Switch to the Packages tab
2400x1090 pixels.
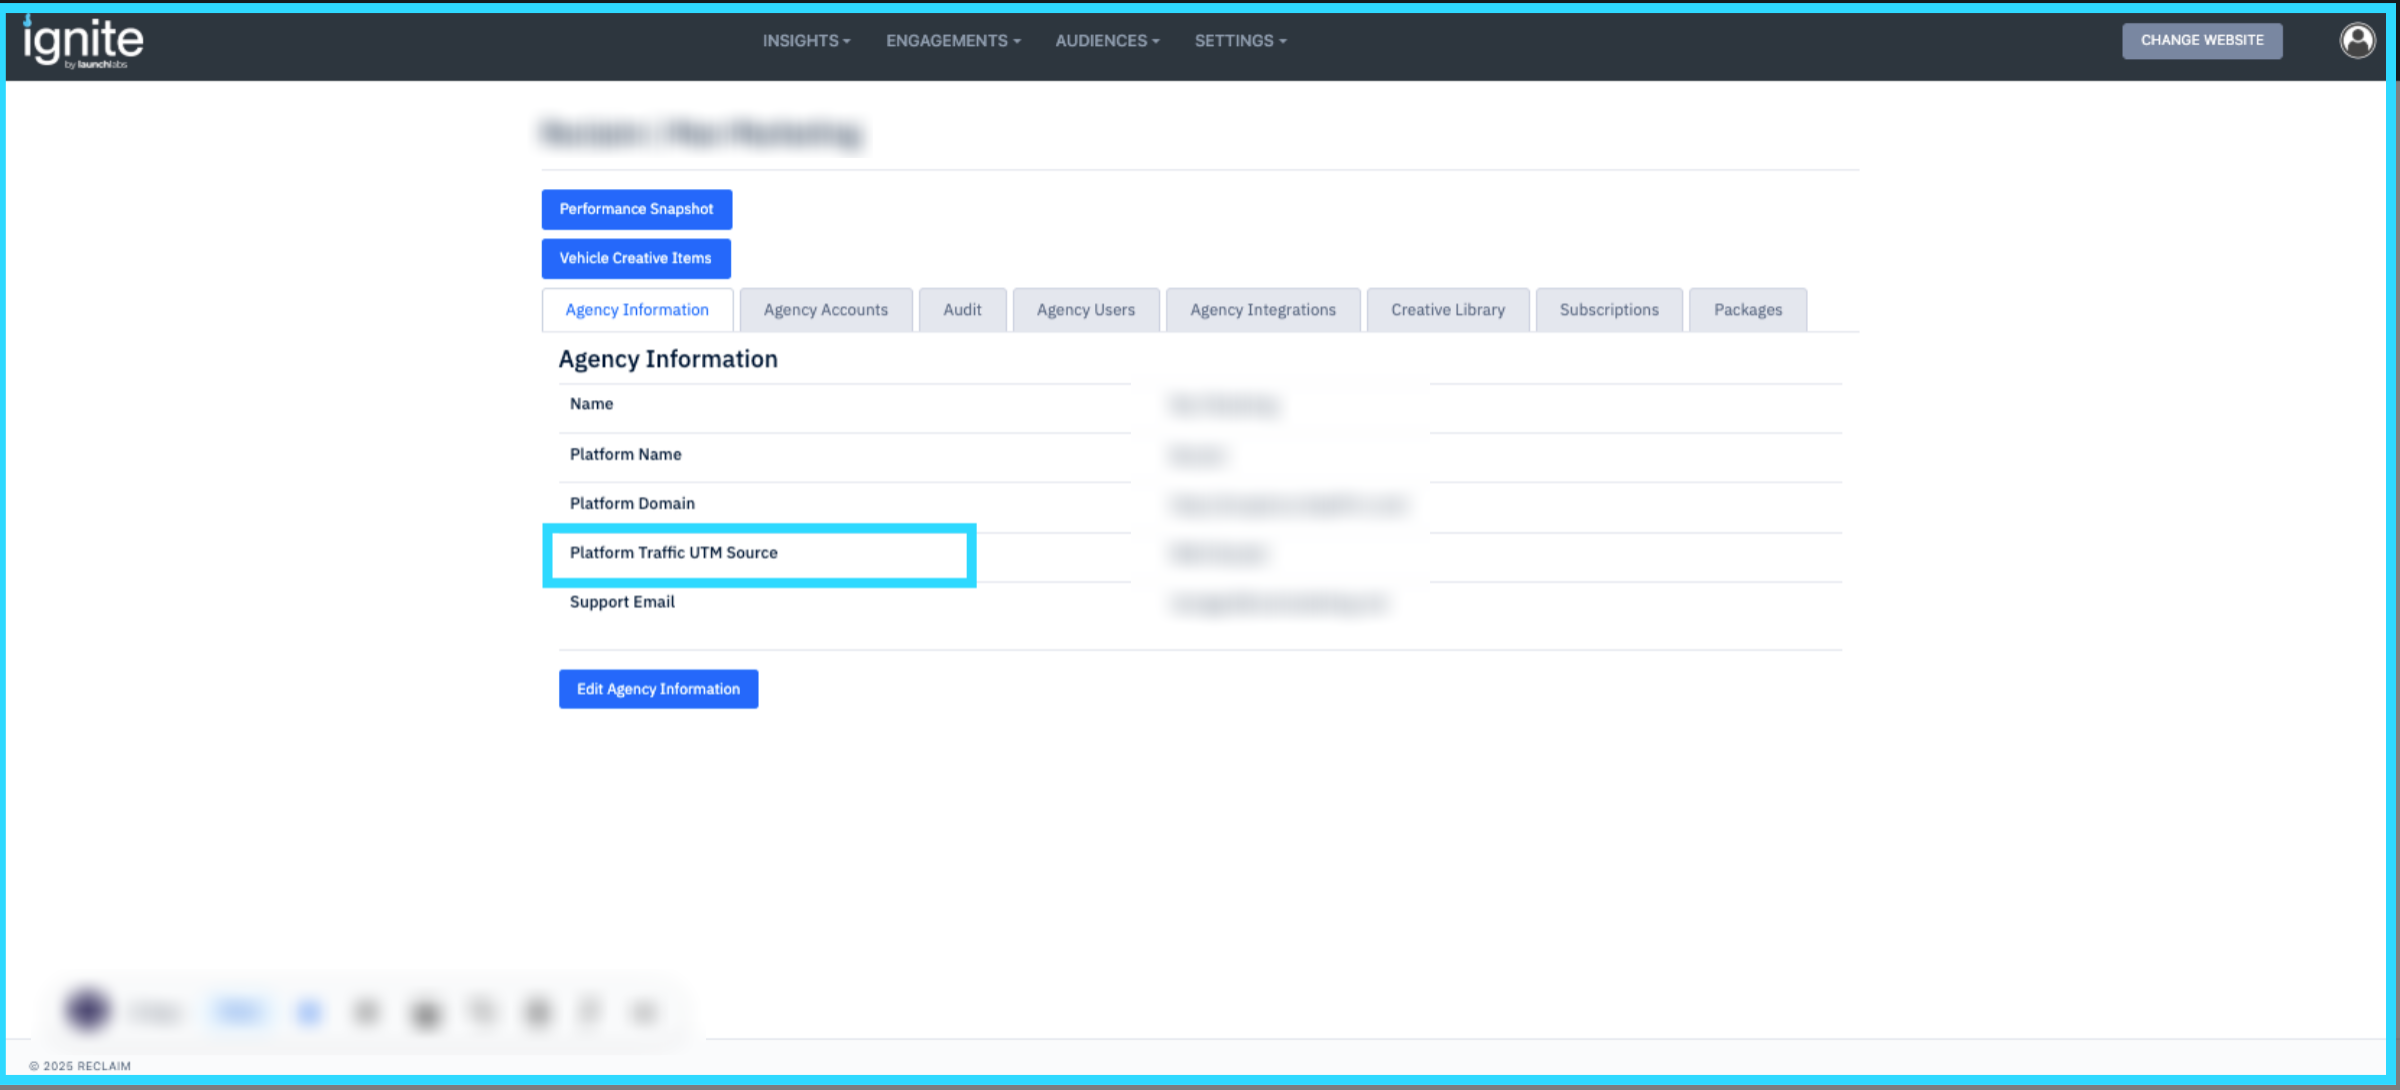(x=1747, y=310)
